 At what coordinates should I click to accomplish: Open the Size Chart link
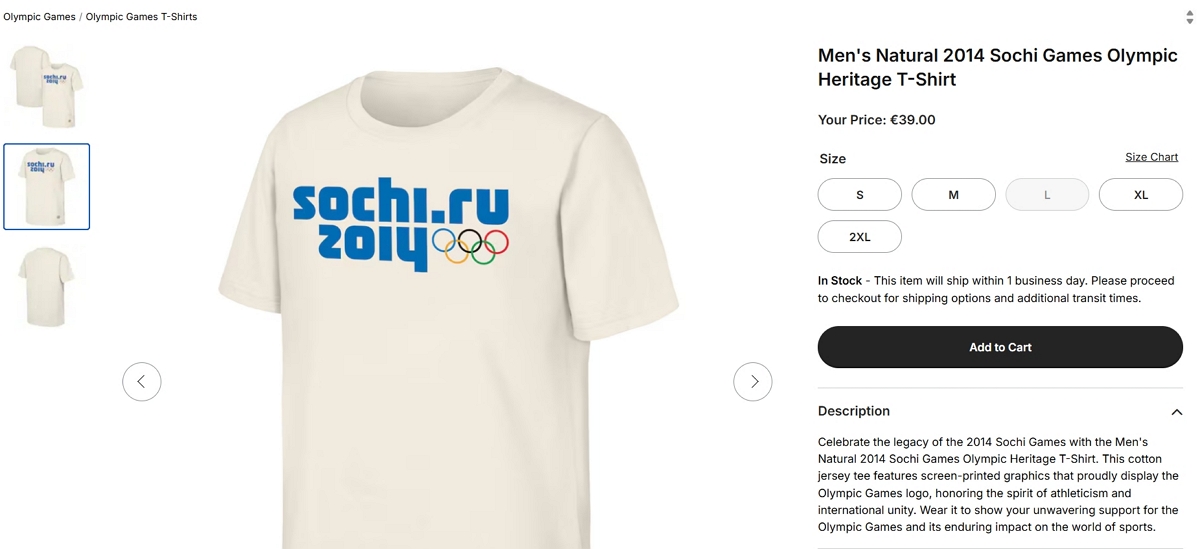(x=1151, y=157)
